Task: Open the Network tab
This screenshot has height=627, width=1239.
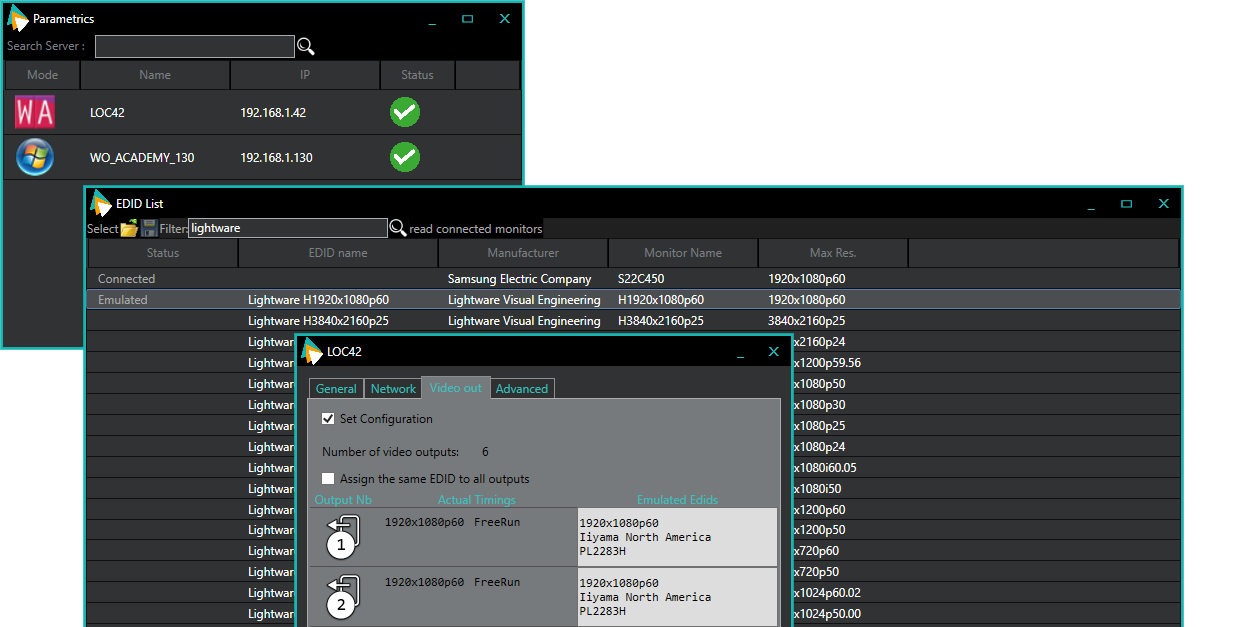Action: pyautogui.click(x=393, y=389)
